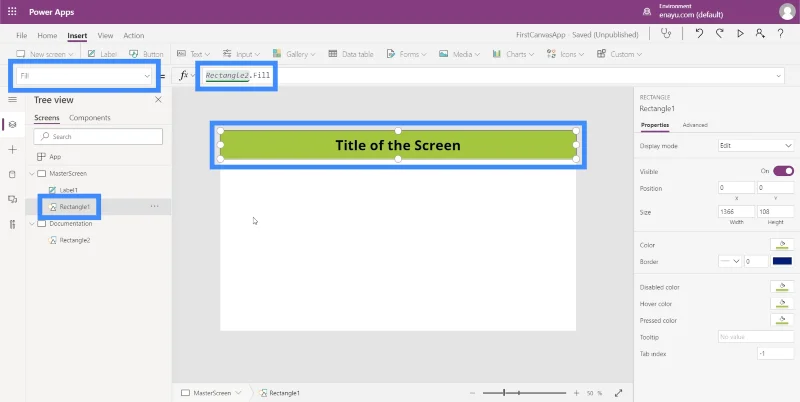Open the Border style dropdown
This screenshot has height=402, width=800.
[730, 261]
